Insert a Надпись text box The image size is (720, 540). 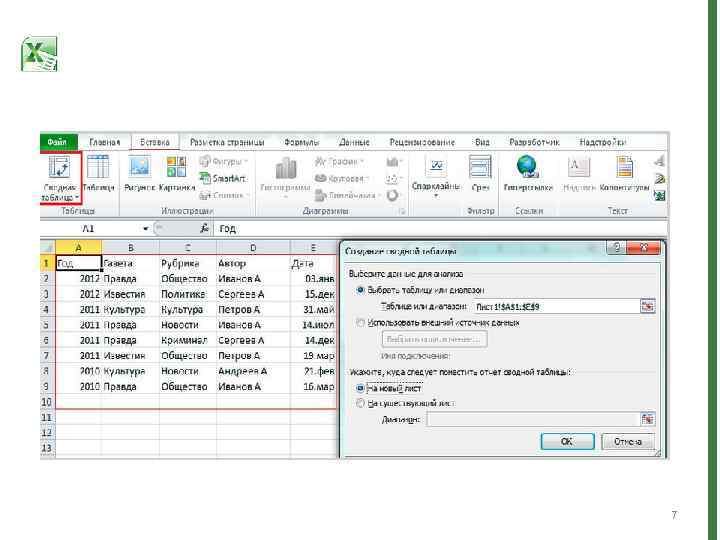[x=579, y=173]
